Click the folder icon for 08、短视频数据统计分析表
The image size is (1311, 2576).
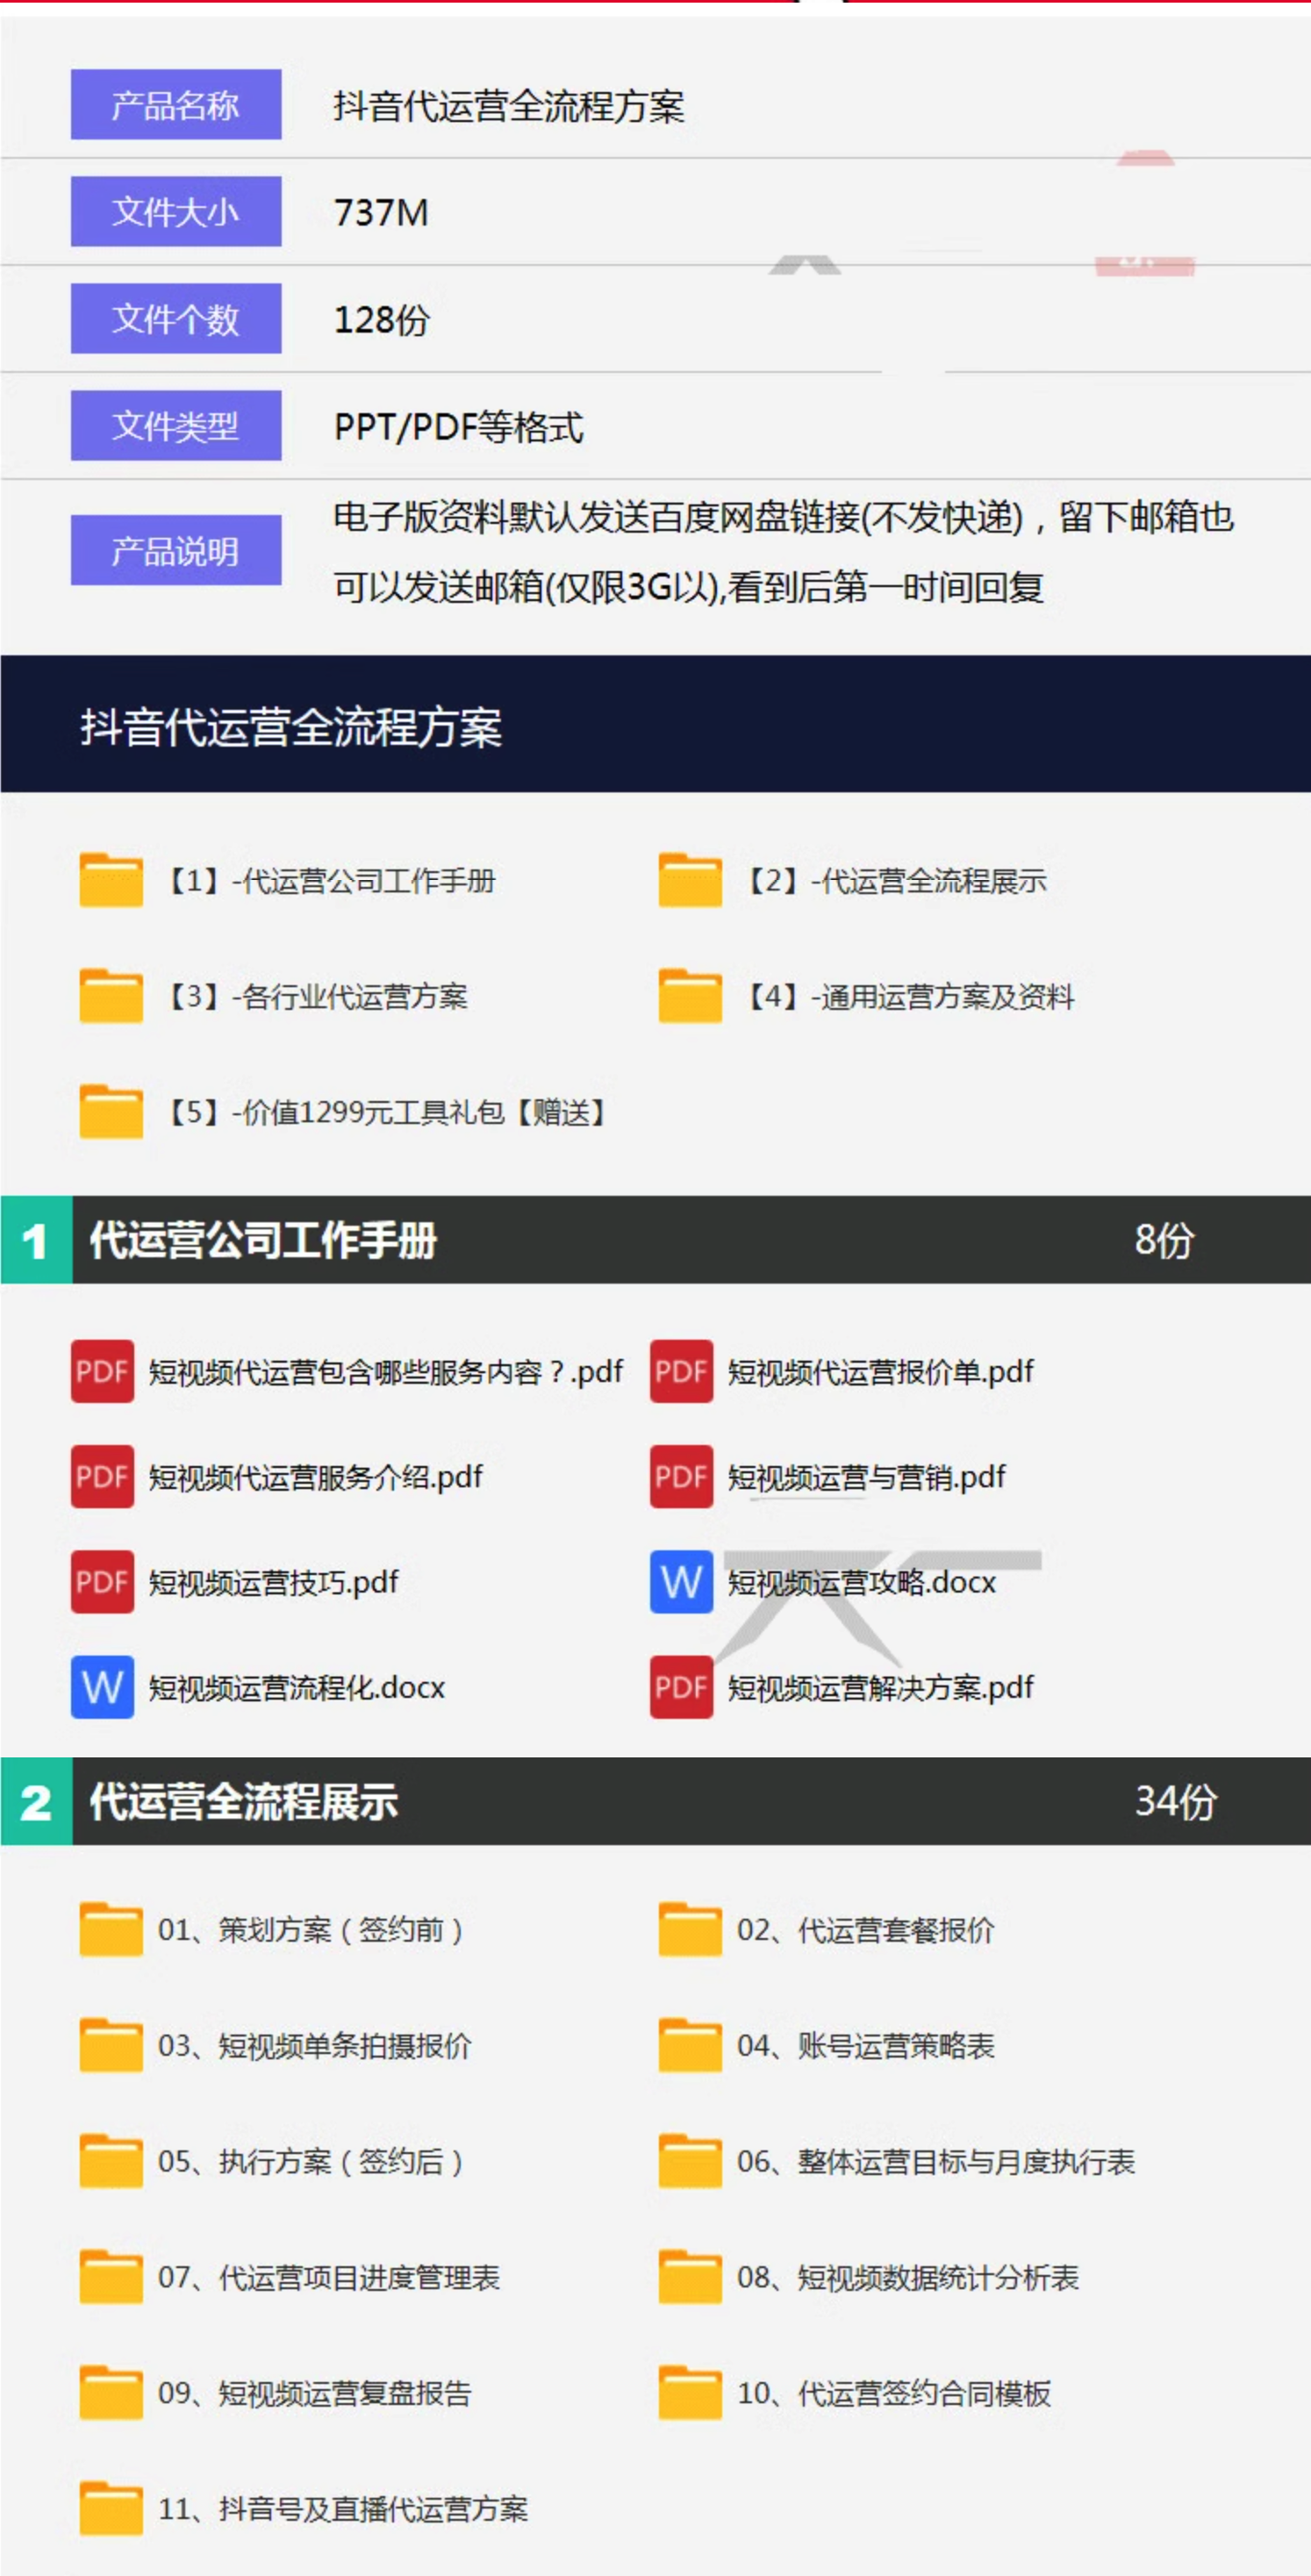690,2277
